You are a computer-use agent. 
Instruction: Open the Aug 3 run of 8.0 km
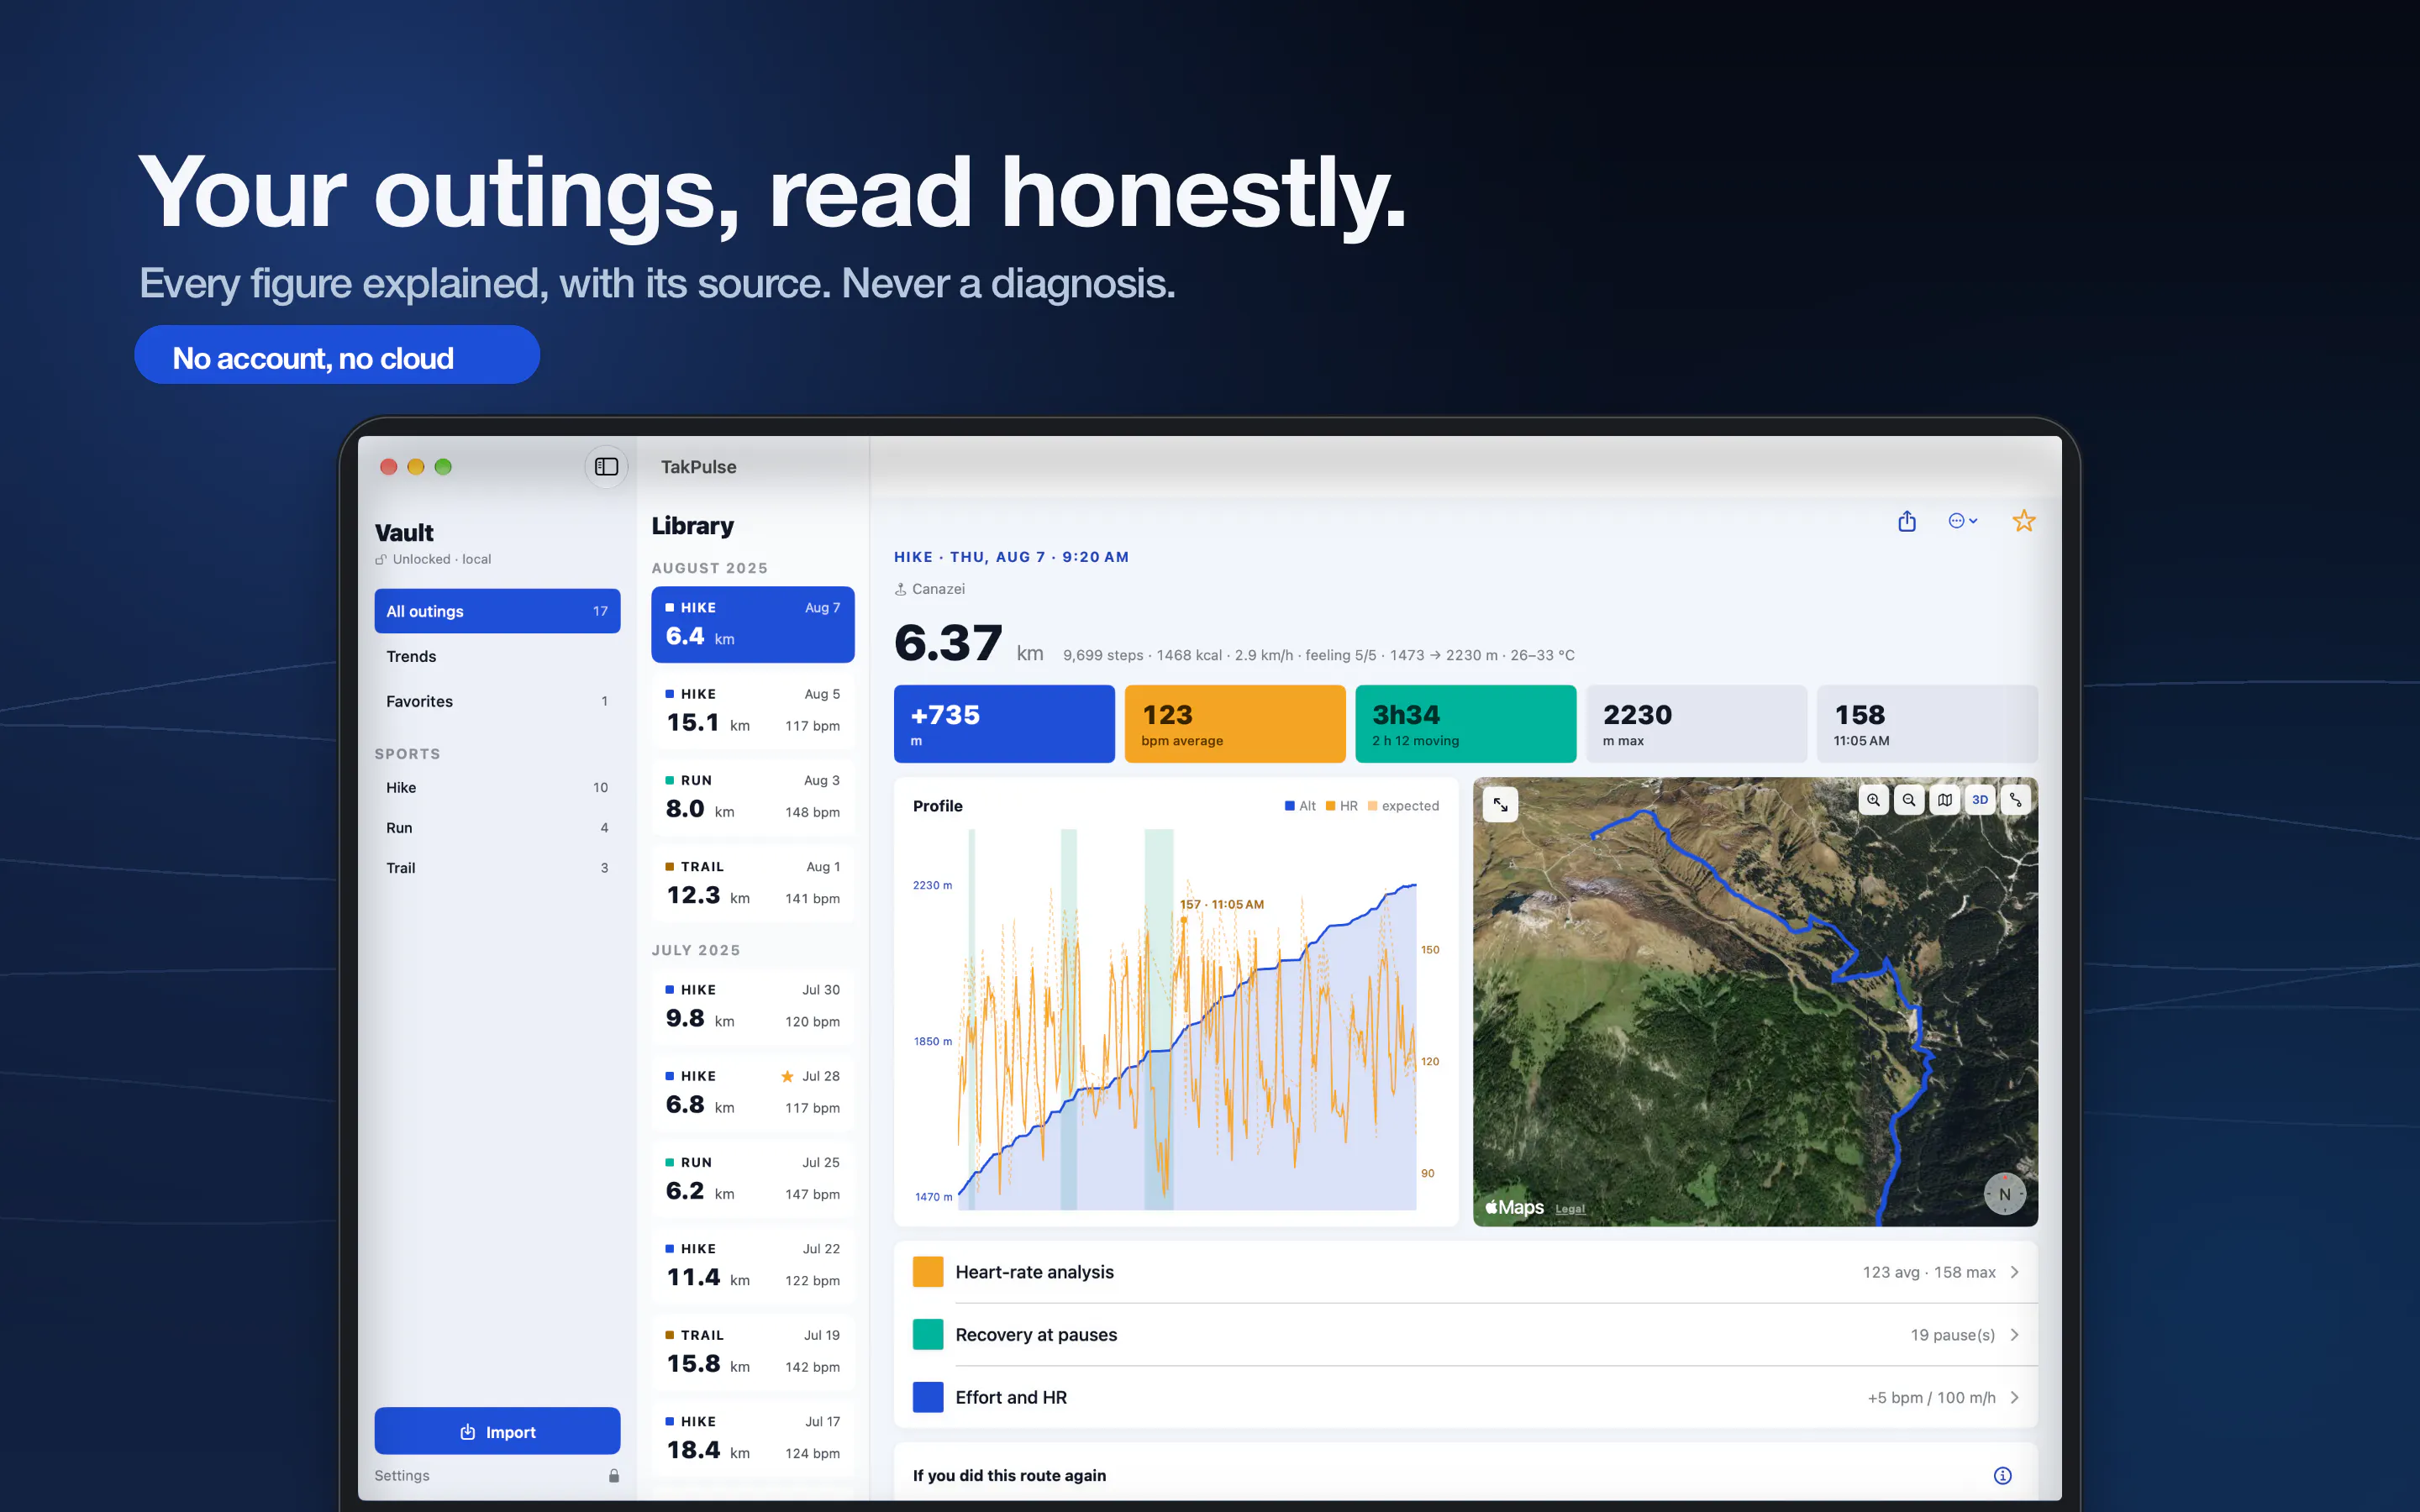(x=753, y=797)
